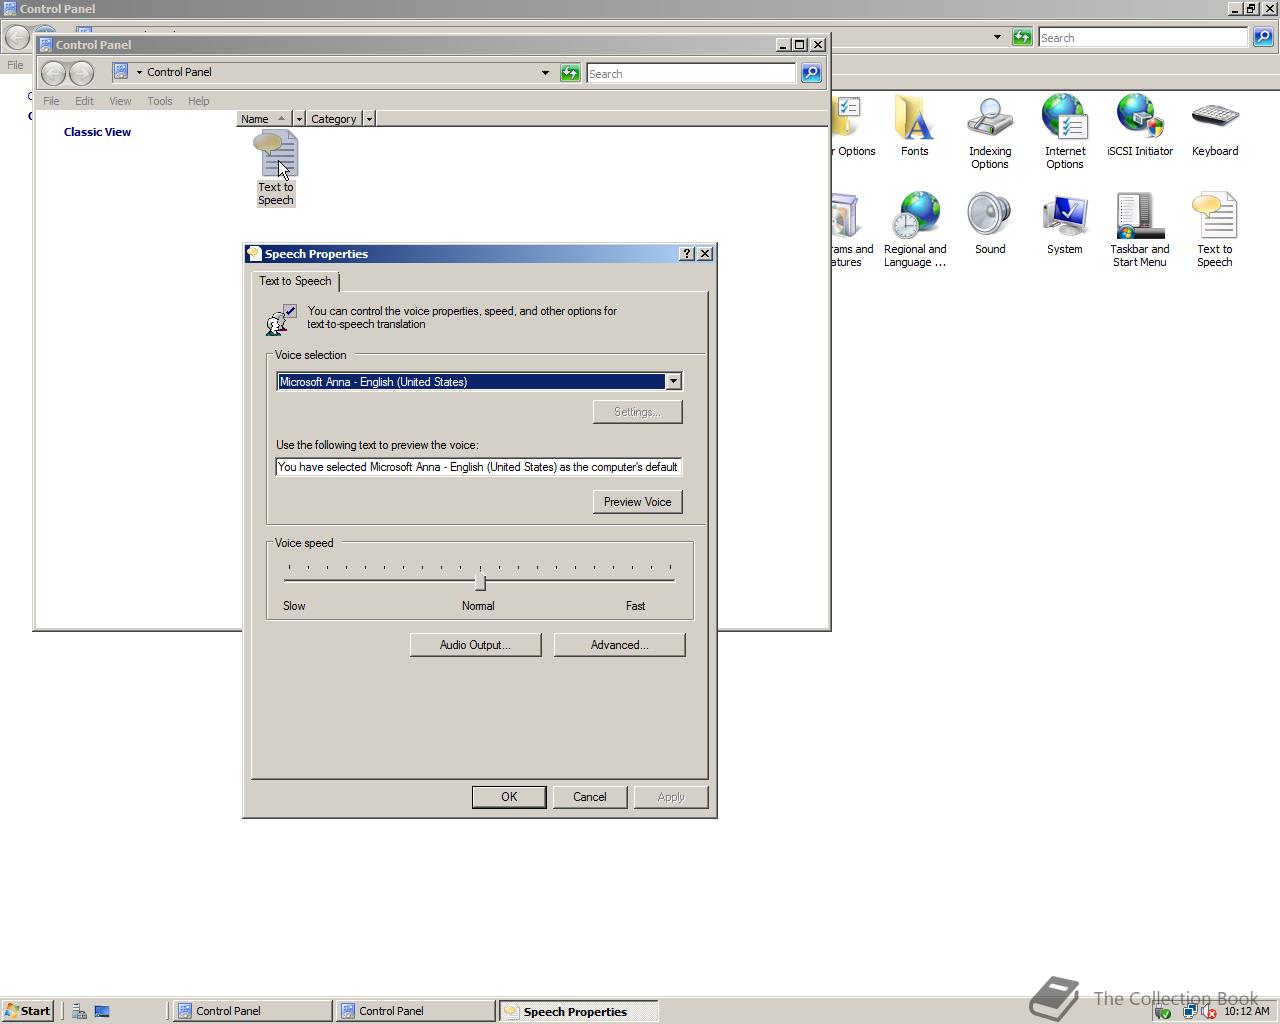Click green refresh icon in front Control Panel
Image resolution: width=1280 pixels, height=1024 pixels.
pos(570,73)
